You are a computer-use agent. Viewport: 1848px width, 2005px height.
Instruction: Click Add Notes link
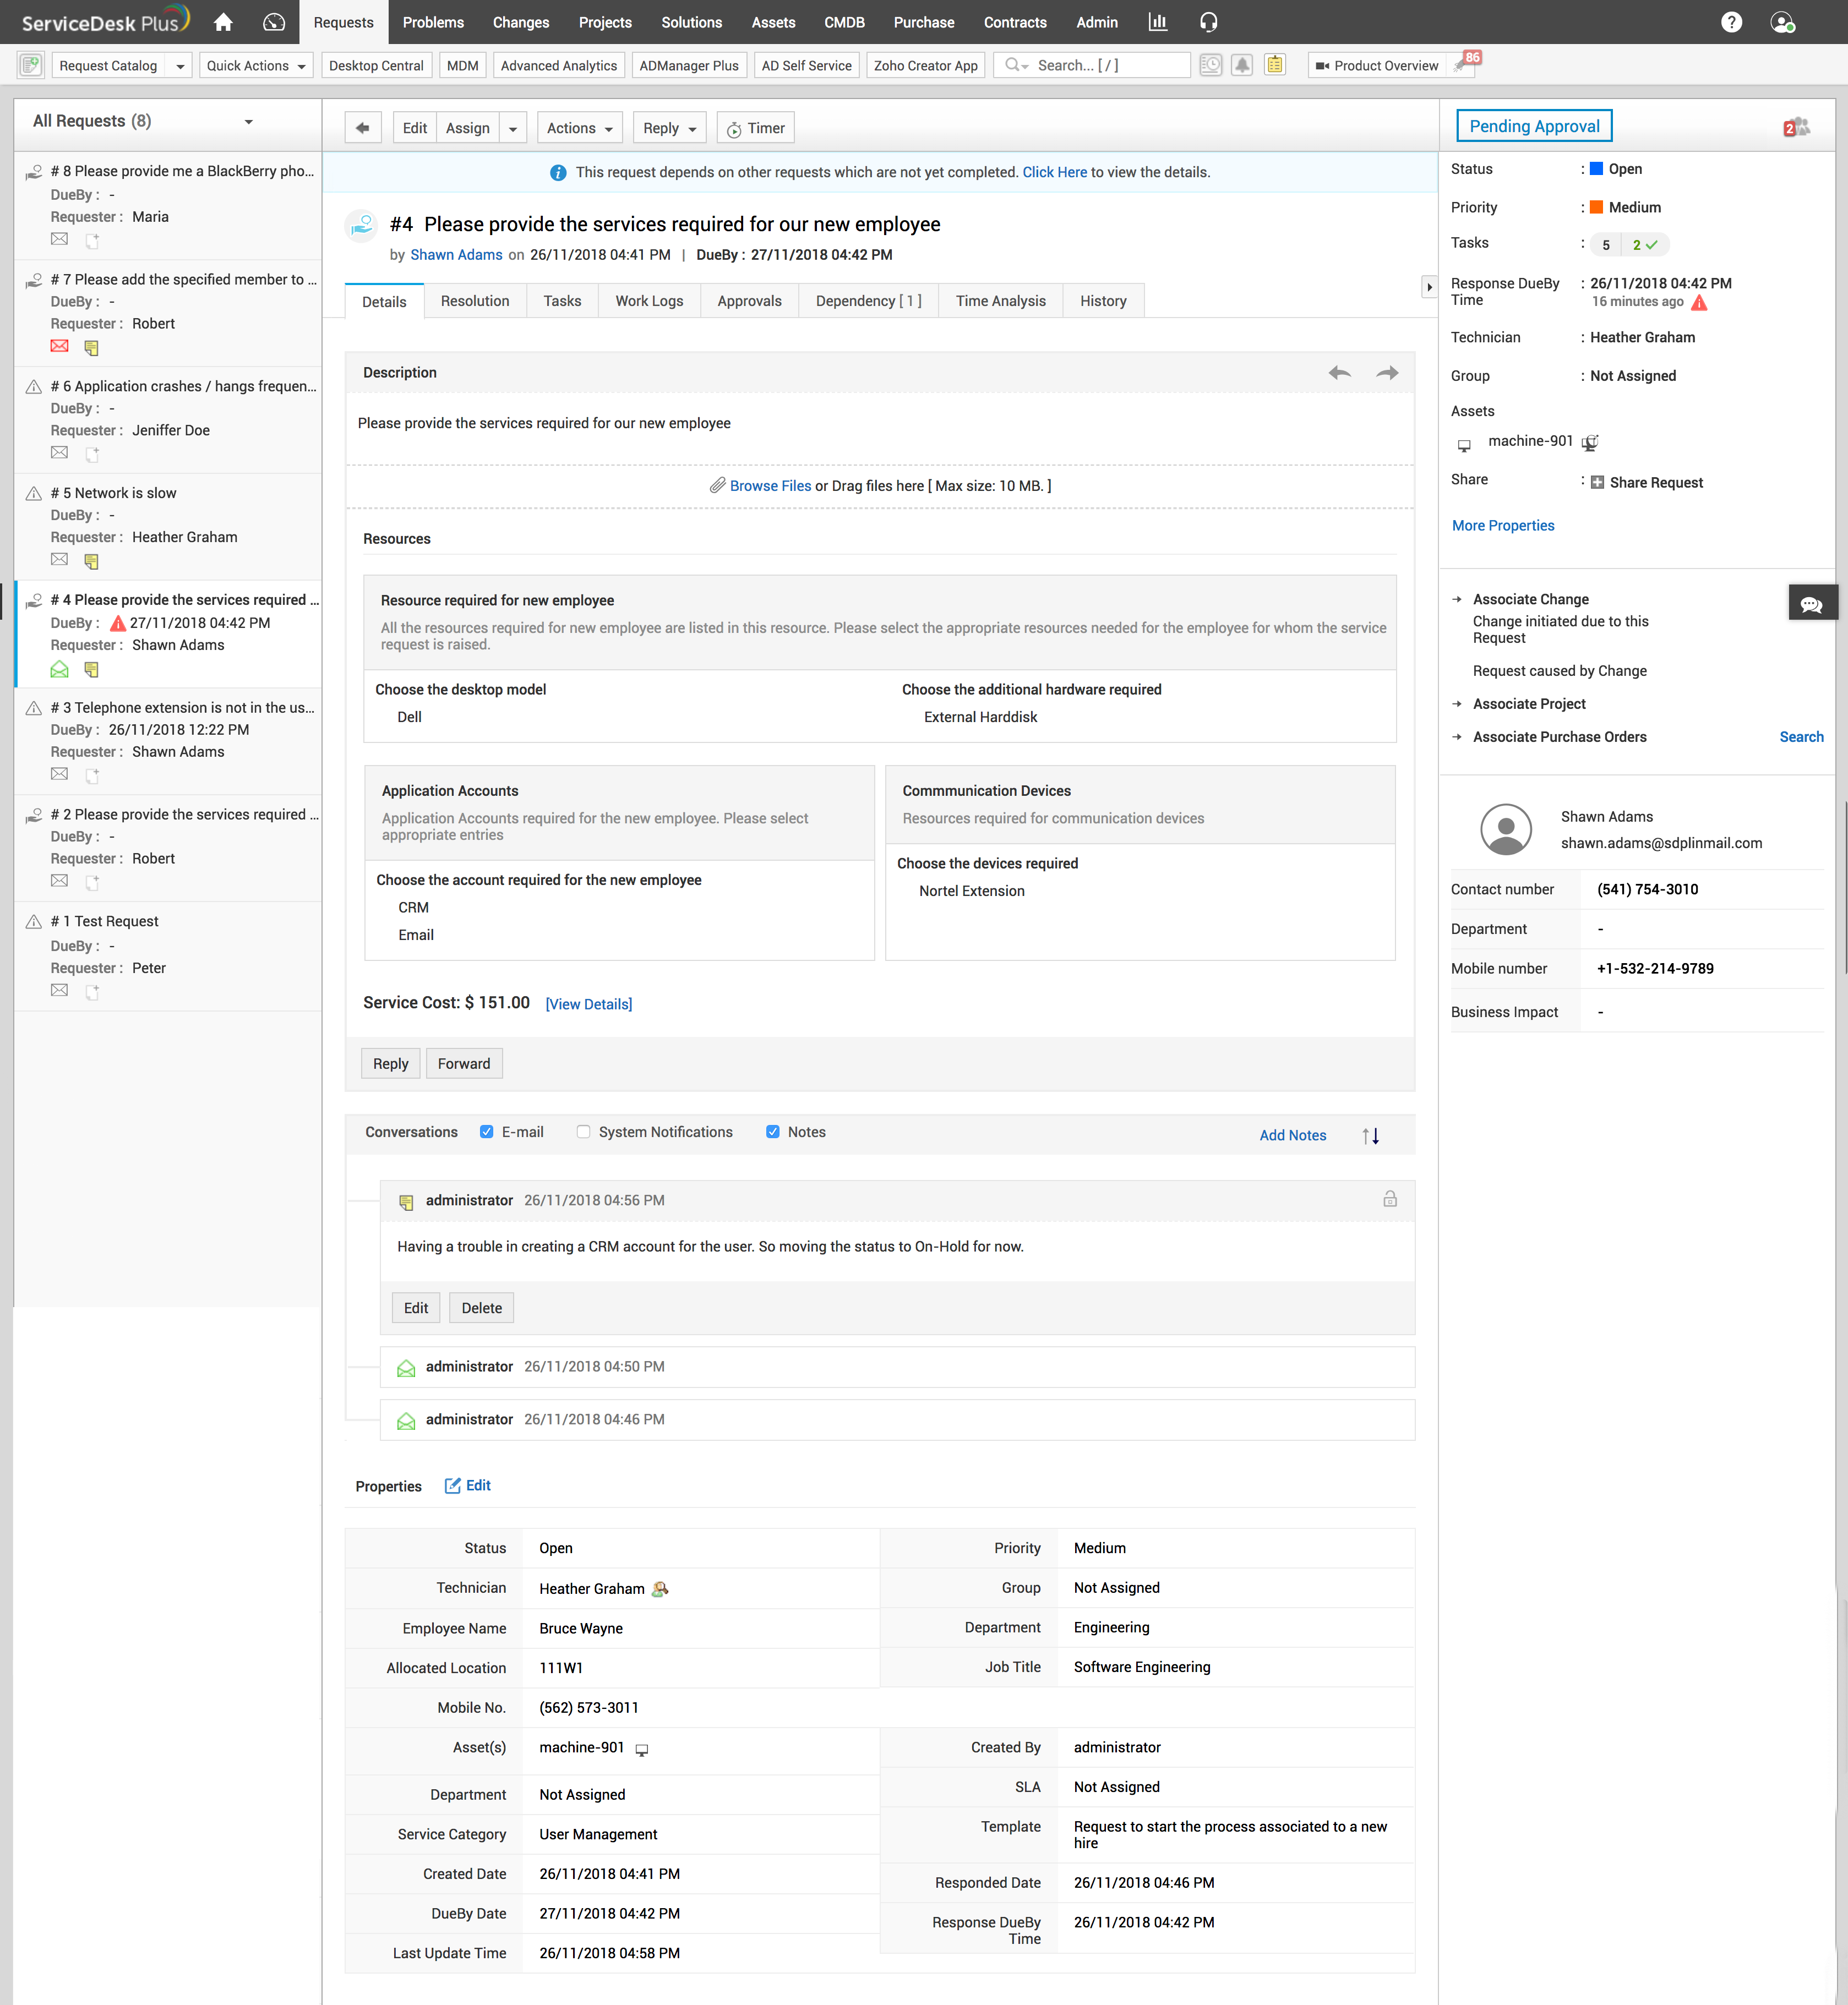pyautogui.click(x=1293, y=1135)
